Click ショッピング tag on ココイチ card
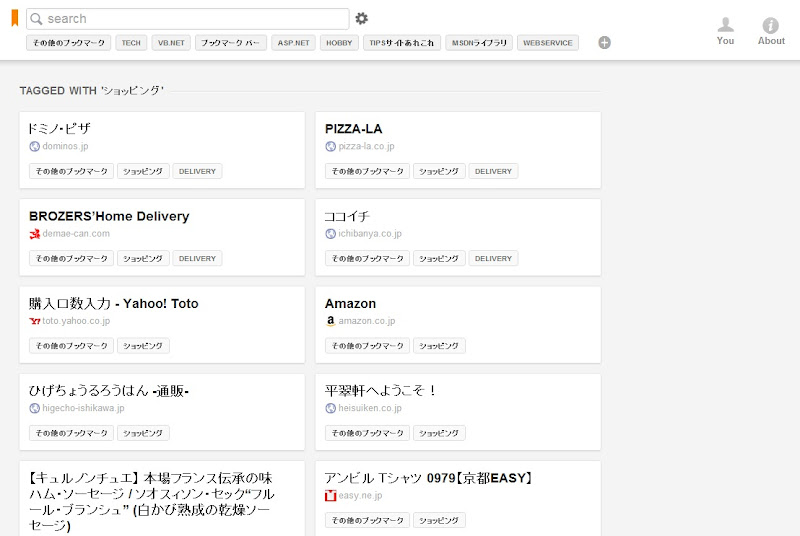Screen dimensions: 800x536 (439, 259)
